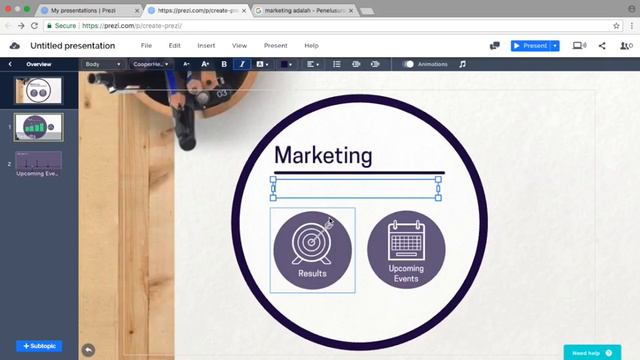Collapse the overview with back chevron
This screenshot has height=360, width=640.
[x=10, y=64]
